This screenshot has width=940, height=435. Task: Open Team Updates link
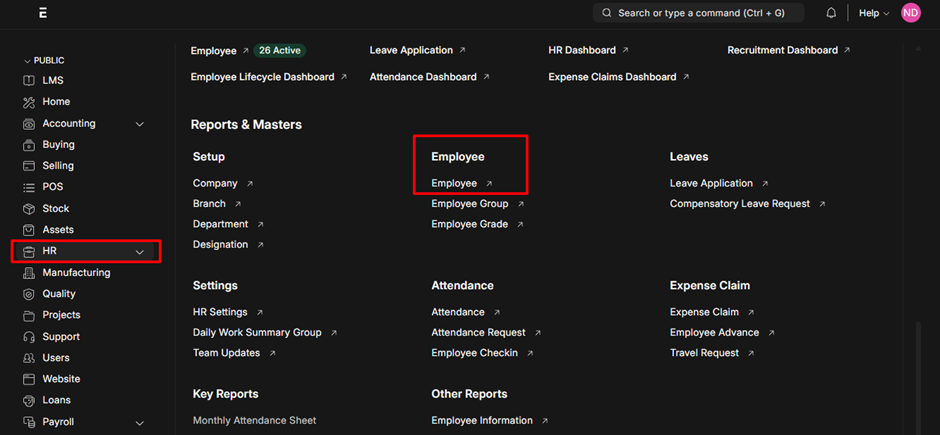(x=226, y=353)
